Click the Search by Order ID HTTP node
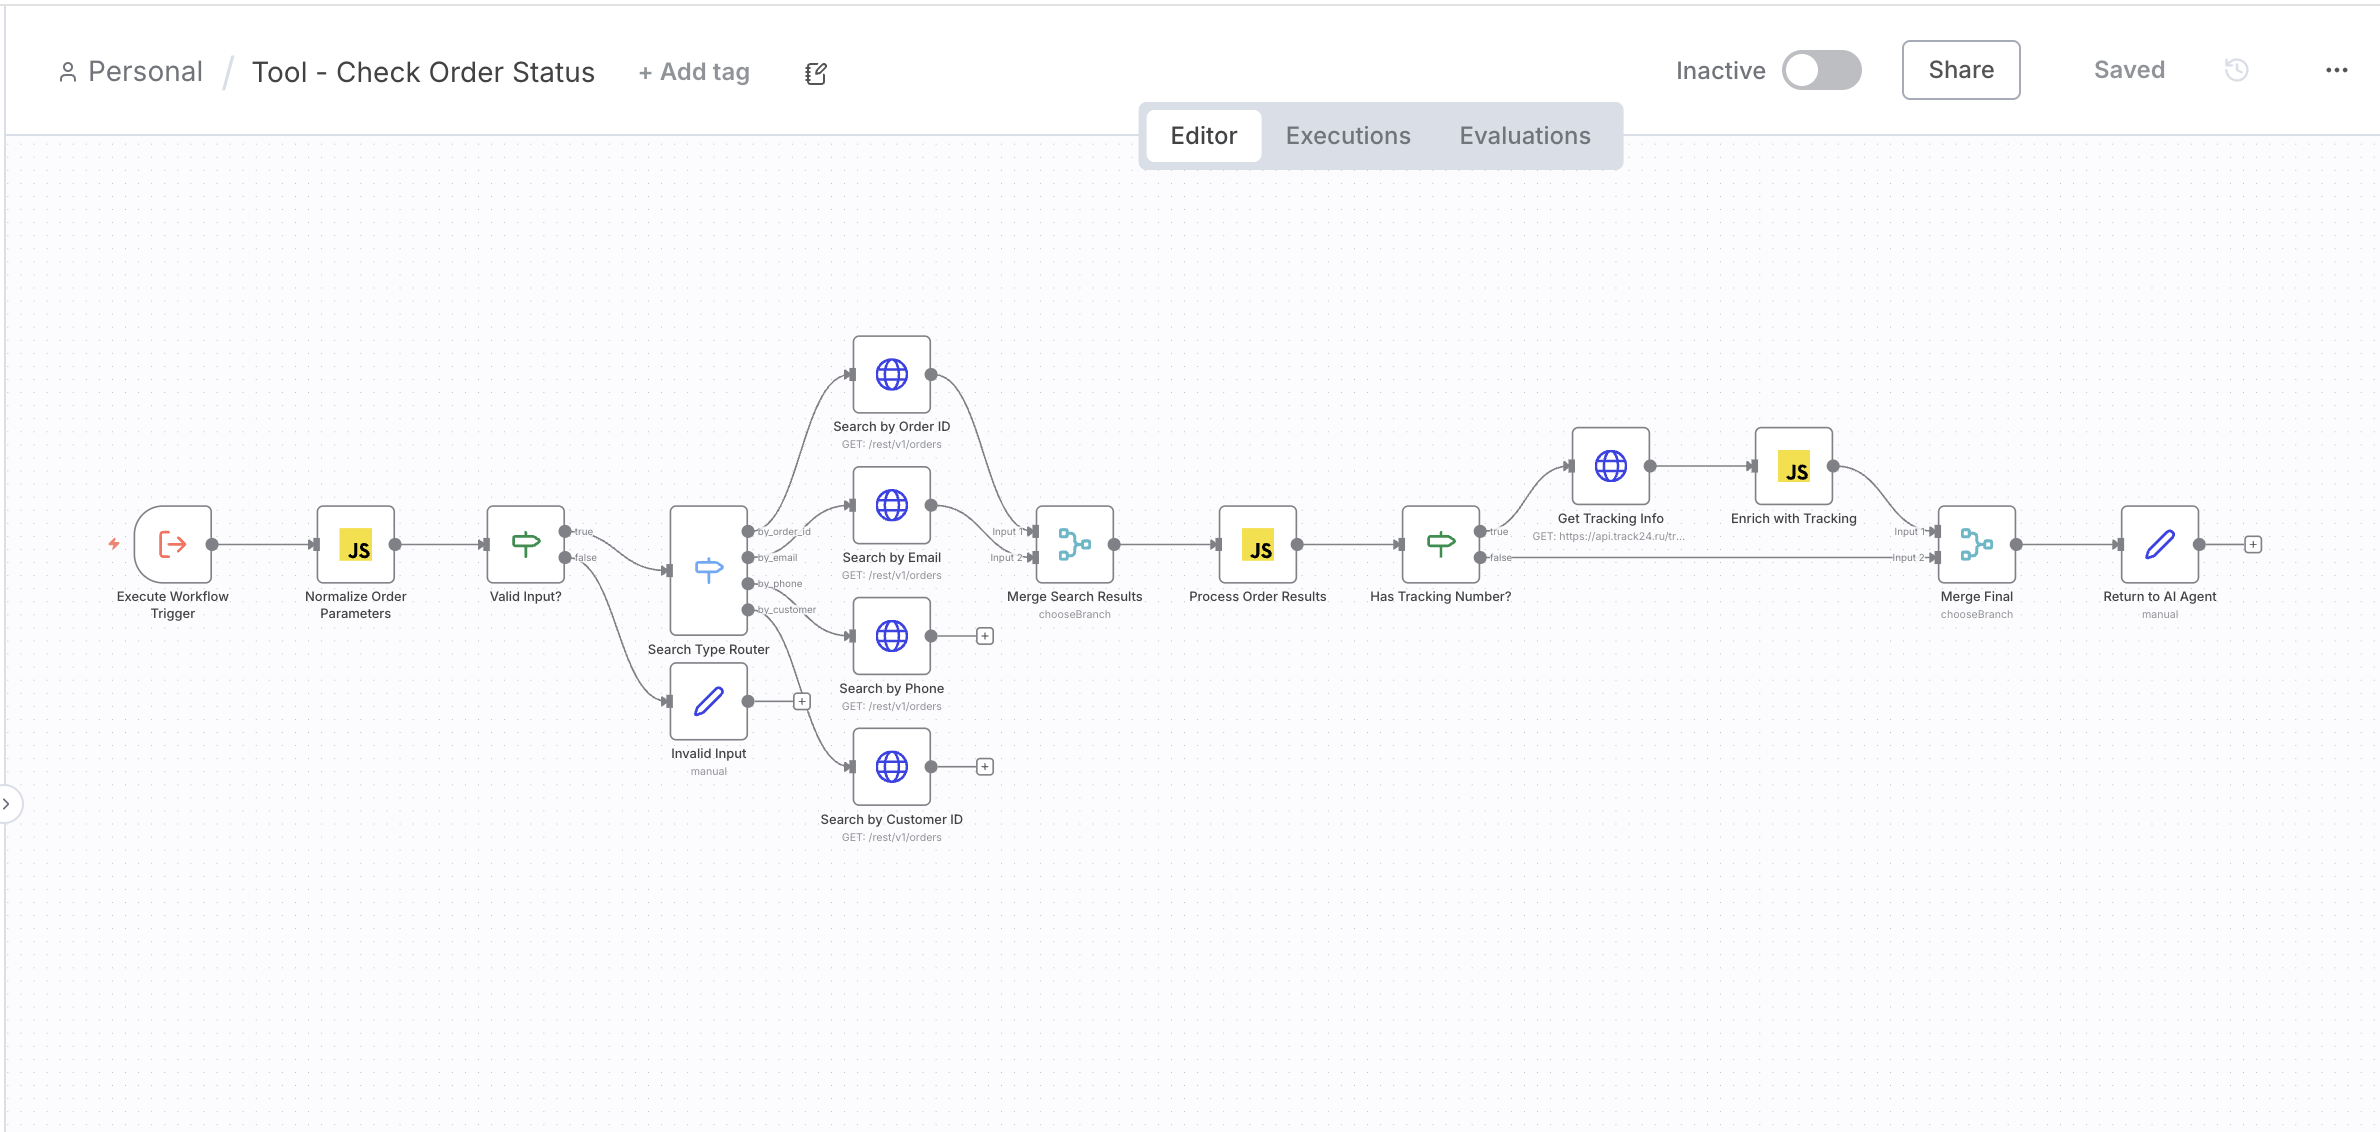Viewport: 2380px width, 1132px height. click(891, 374)
